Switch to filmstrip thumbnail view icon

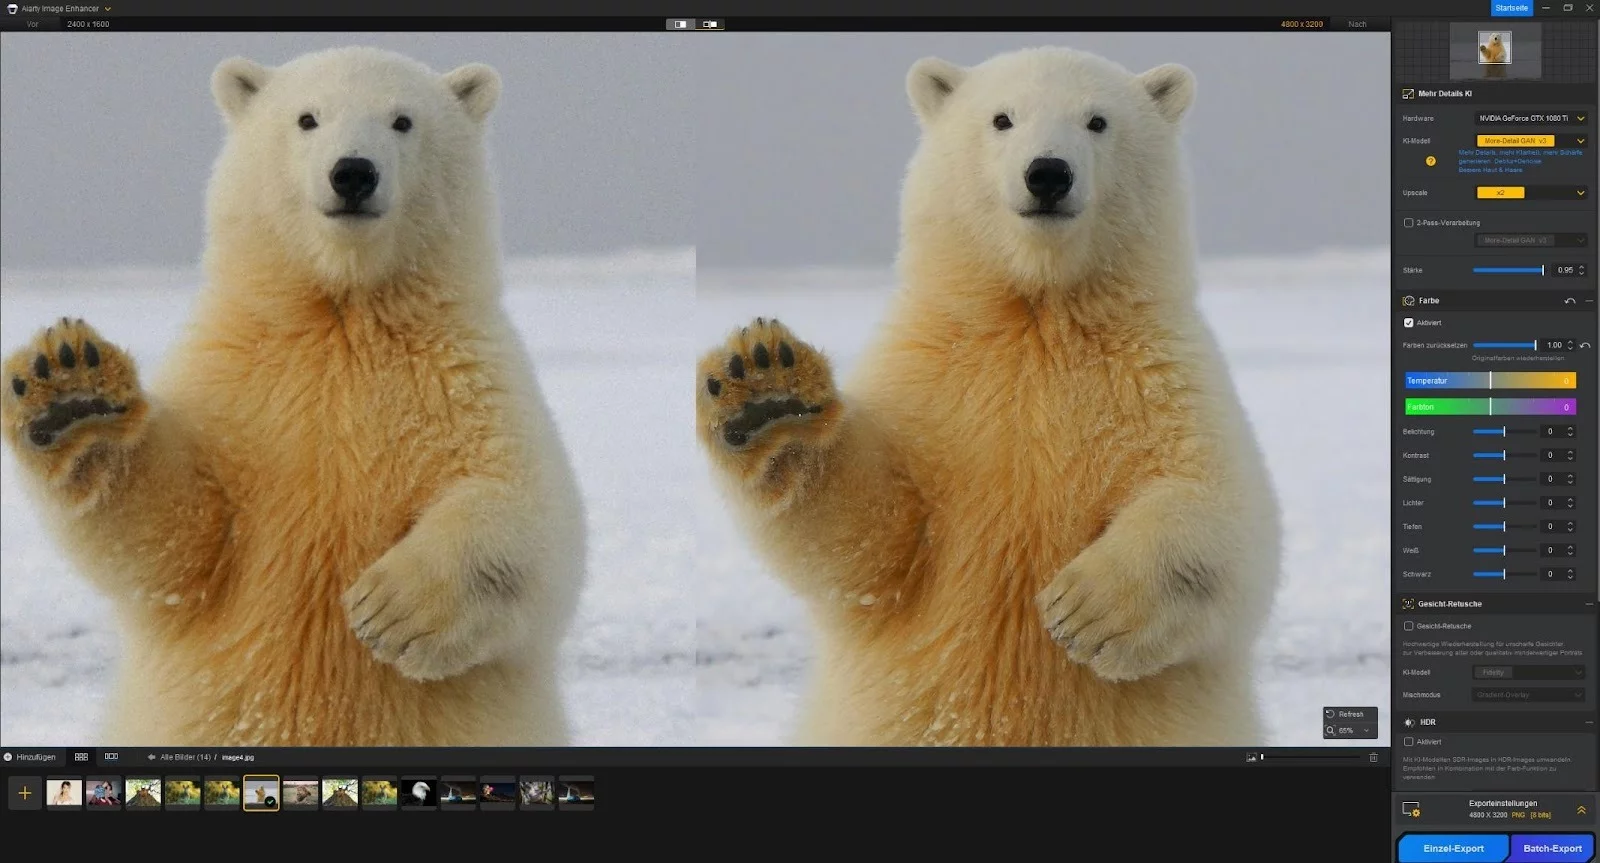(x=111, y=757)
